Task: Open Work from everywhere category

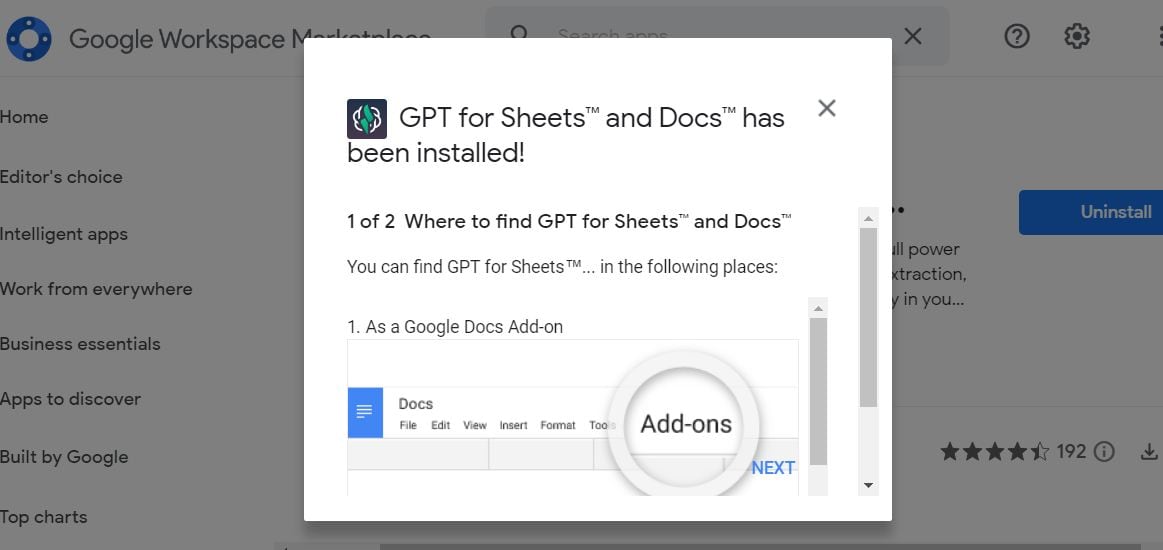Action: (96, 289)
